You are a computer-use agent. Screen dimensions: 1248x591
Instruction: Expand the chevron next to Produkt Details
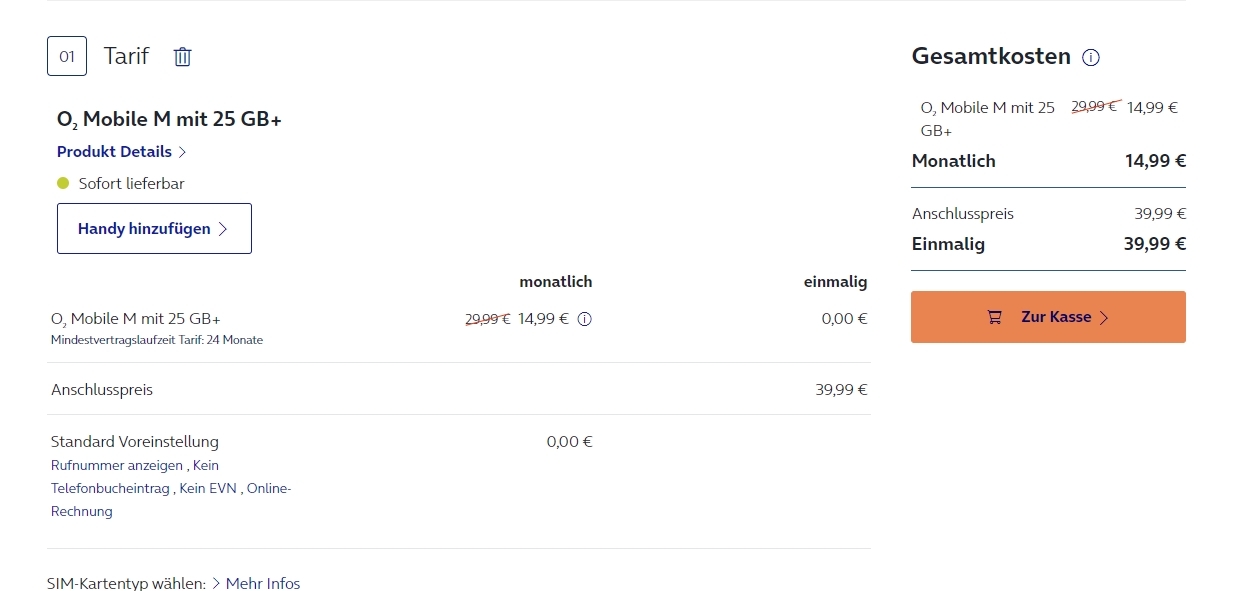click(x=182, y=152)
